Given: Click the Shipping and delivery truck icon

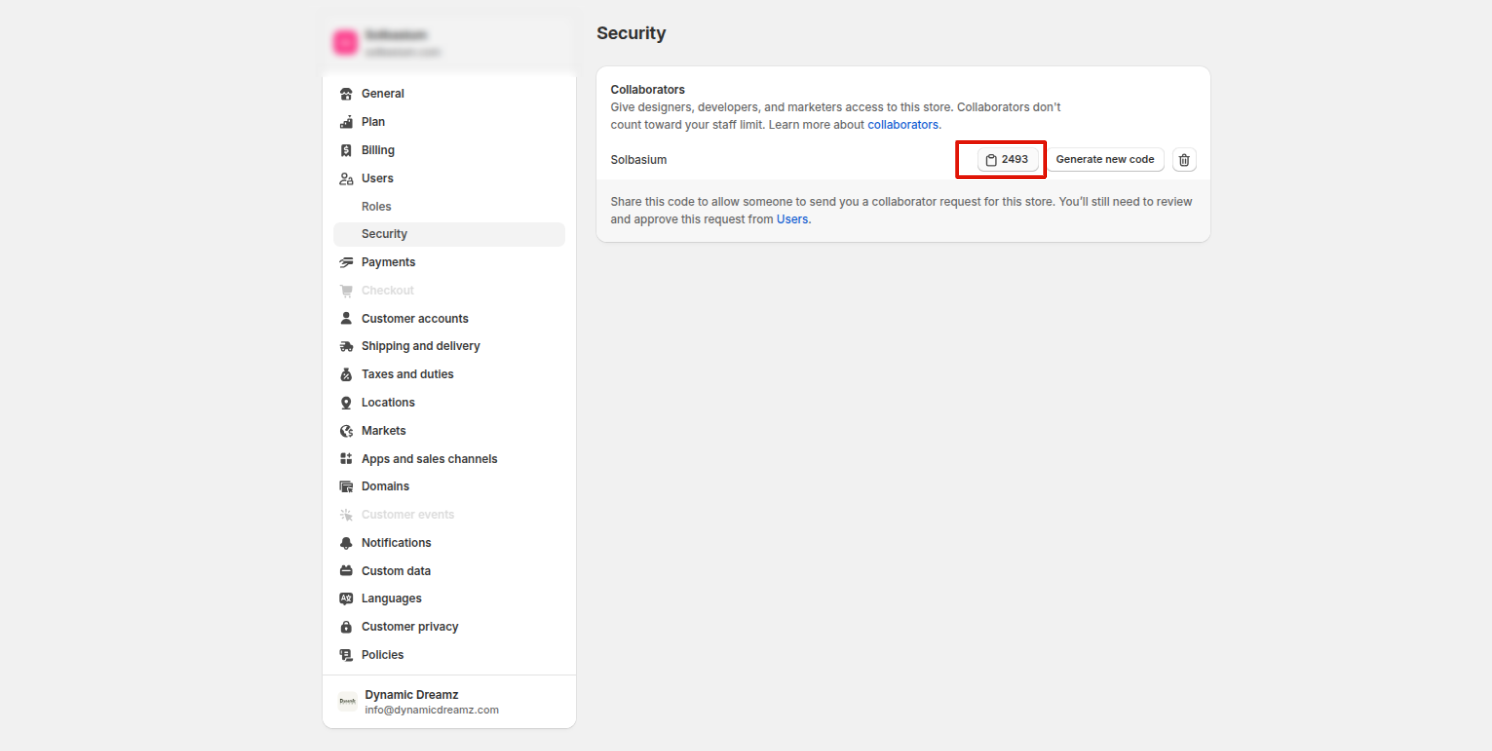Looking at the screenshot, I should (x=346, y=346).
